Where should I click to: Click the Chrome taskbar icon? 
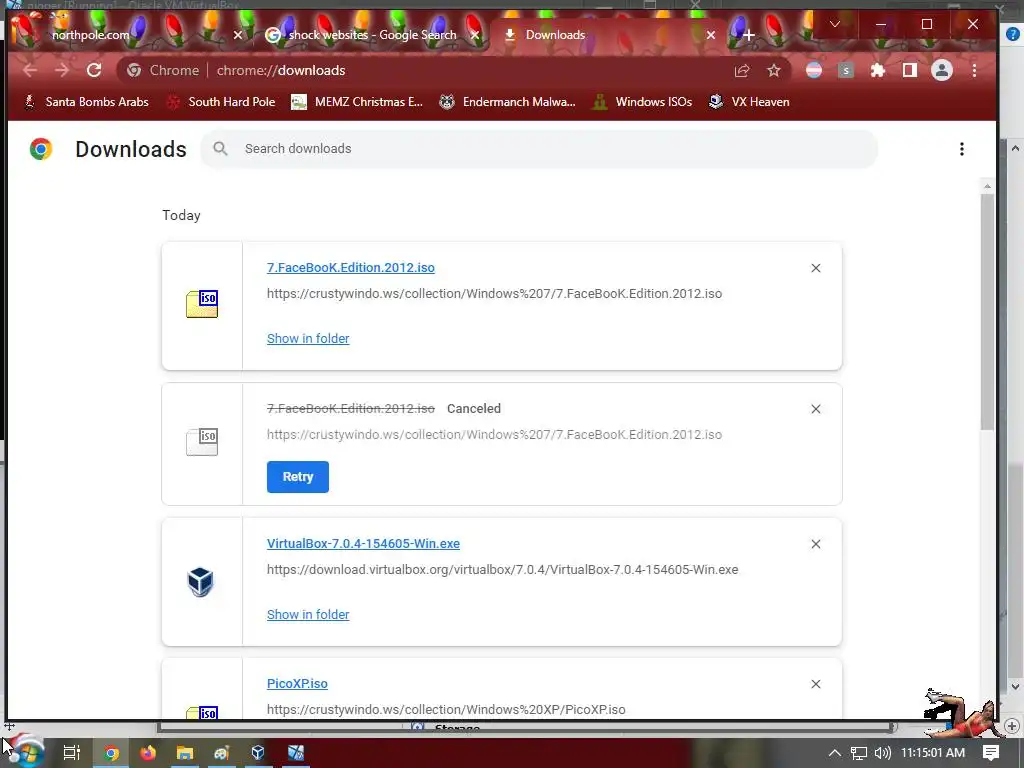[x=112, y=753]
